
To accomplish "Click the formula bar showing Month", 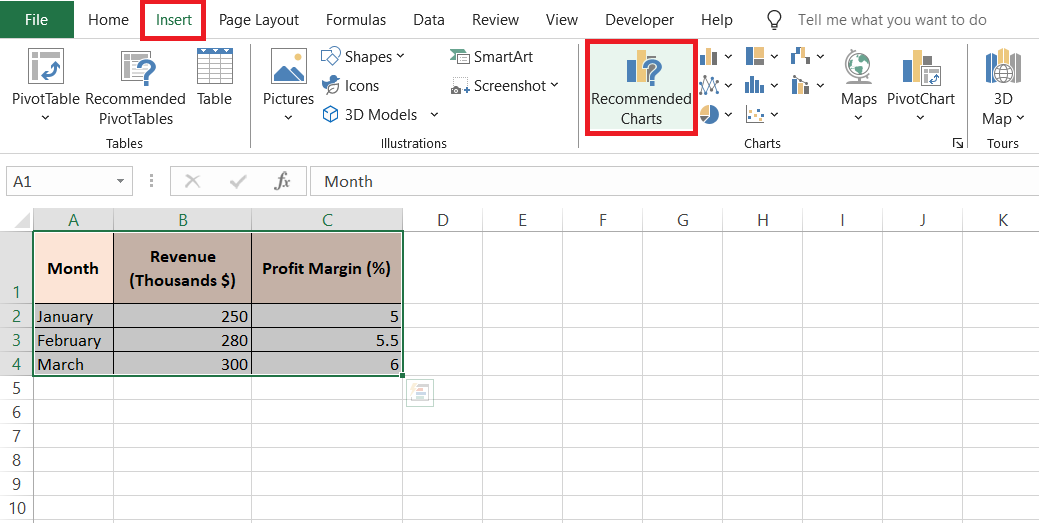I will [x=674, y=181].
